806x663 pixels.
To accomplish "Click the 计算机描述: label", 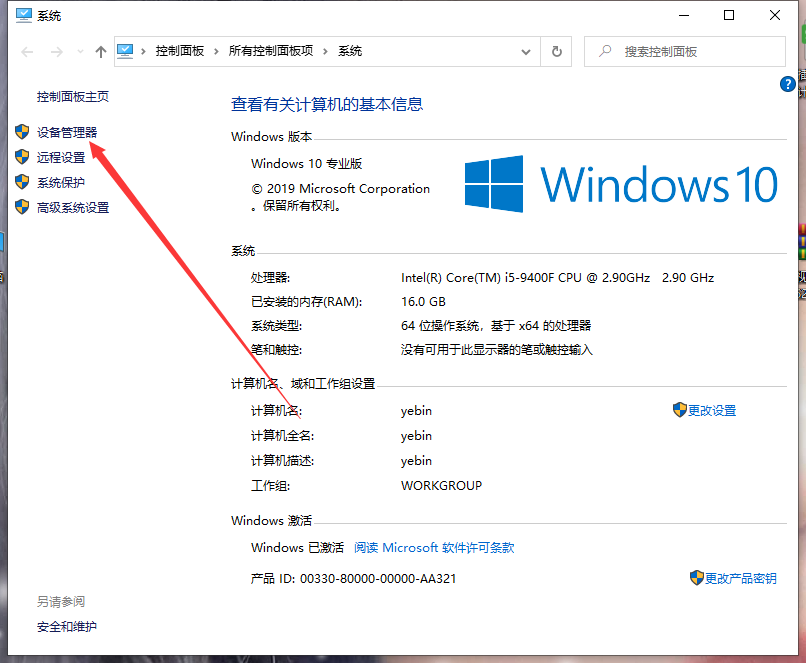I will [282, 461].
